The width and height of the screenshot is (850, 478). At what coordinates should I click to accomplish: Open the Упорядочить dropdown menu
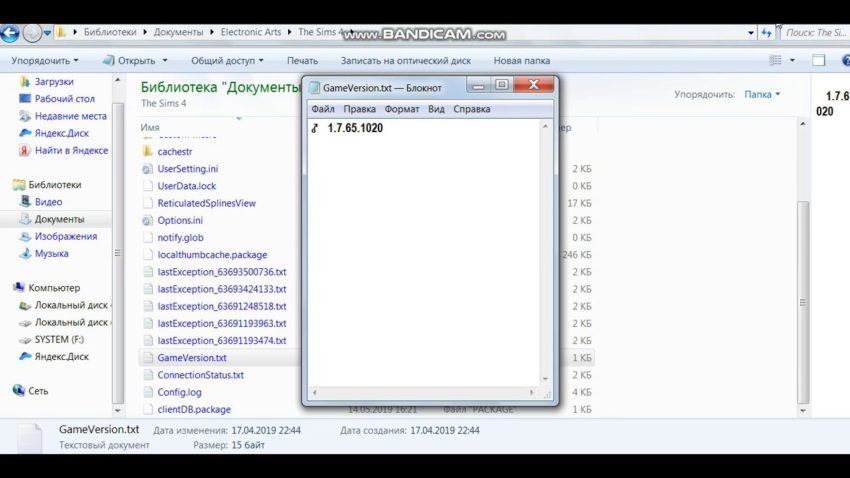44,60
